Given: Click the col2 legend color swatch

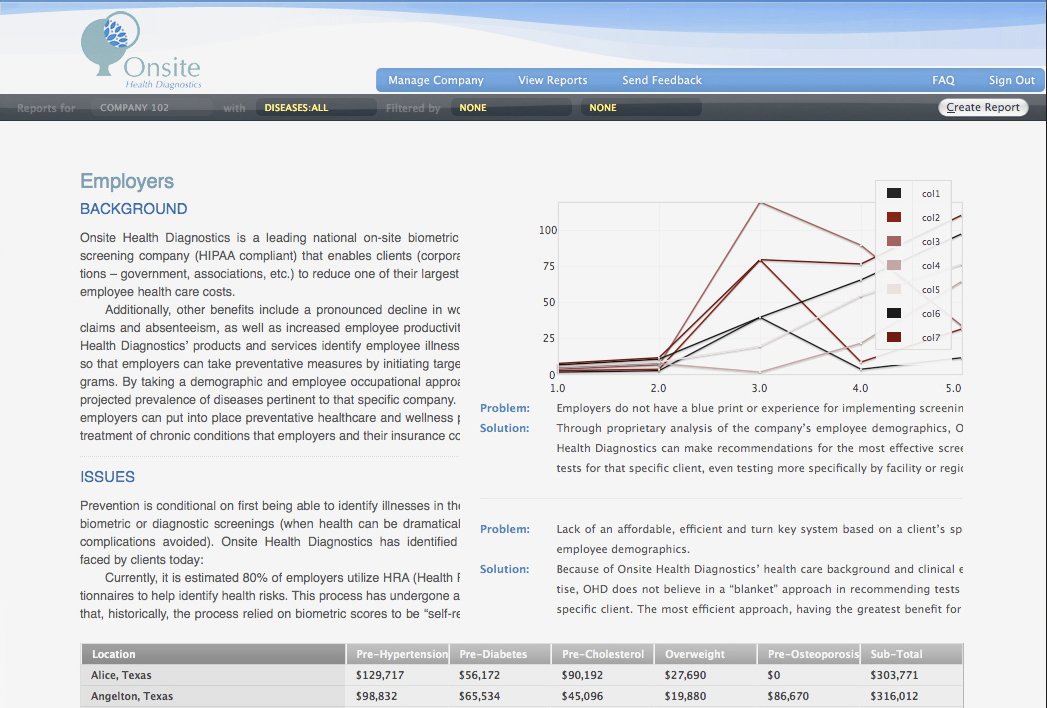Looking at the screenshot, I should tap(894, 217).
